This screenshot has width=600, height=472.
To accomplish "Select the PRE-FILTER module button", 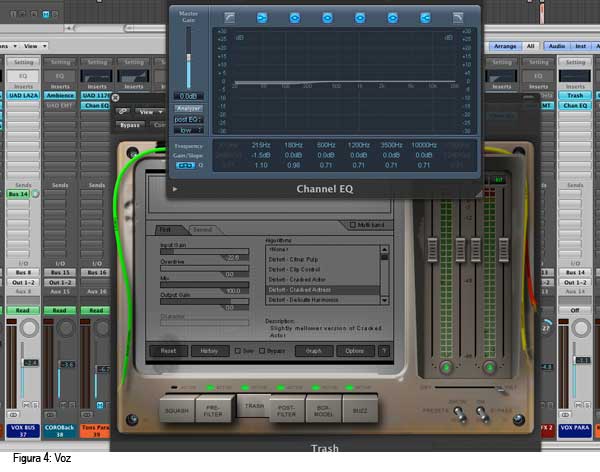I will pos(214,410).
